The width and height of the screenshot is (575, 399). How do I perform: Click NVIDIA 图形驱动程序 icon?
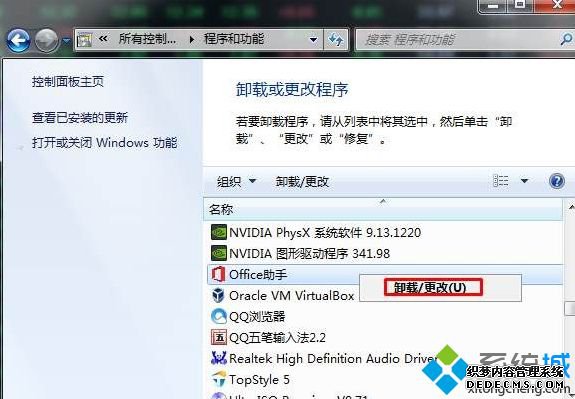(219, 253)
